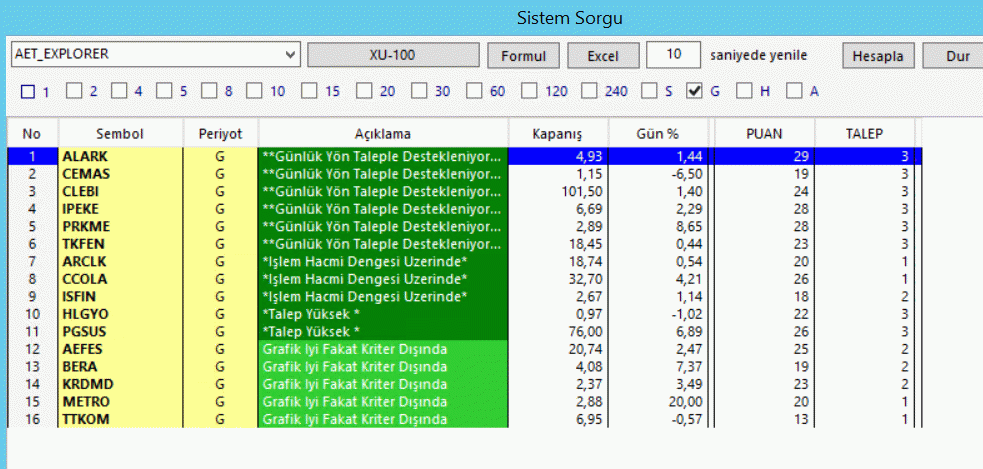Select the KRDMD symbol cell
The image size is (983, 469).
(120, 384)
